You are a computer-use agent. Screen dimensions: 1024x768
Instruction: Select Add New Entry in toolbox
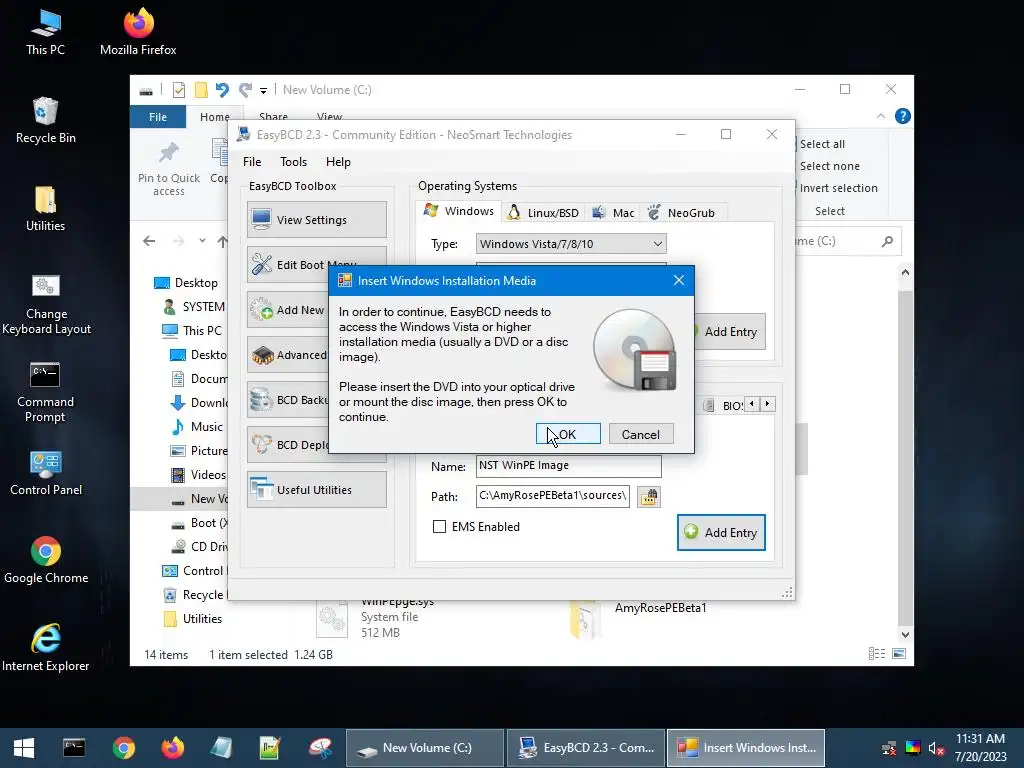click(288, 310)
